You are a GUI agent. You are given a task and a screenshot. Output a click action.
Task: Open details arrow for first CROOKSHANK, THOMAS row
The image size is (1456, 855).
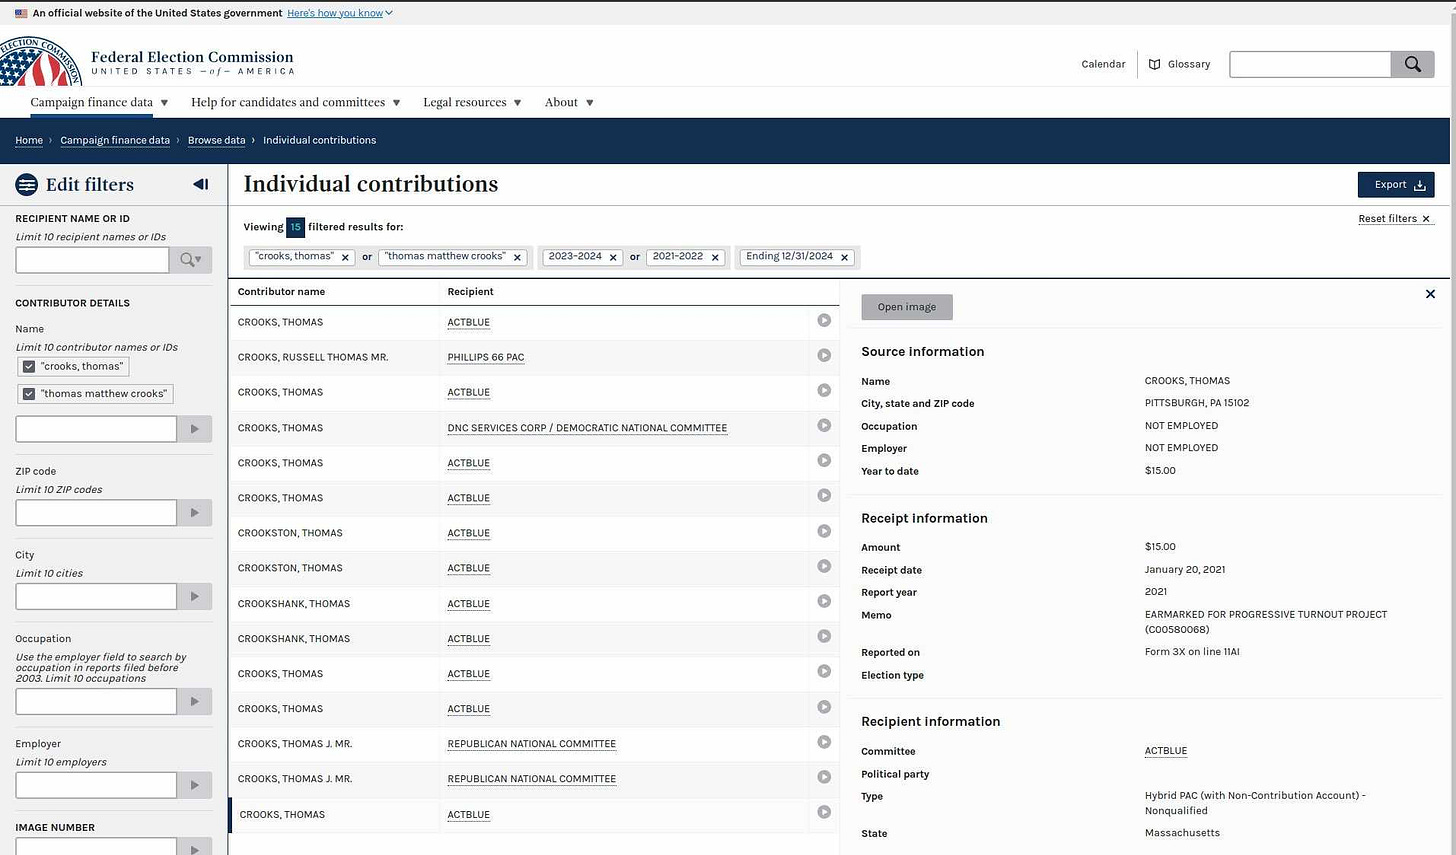coord(824,601)
